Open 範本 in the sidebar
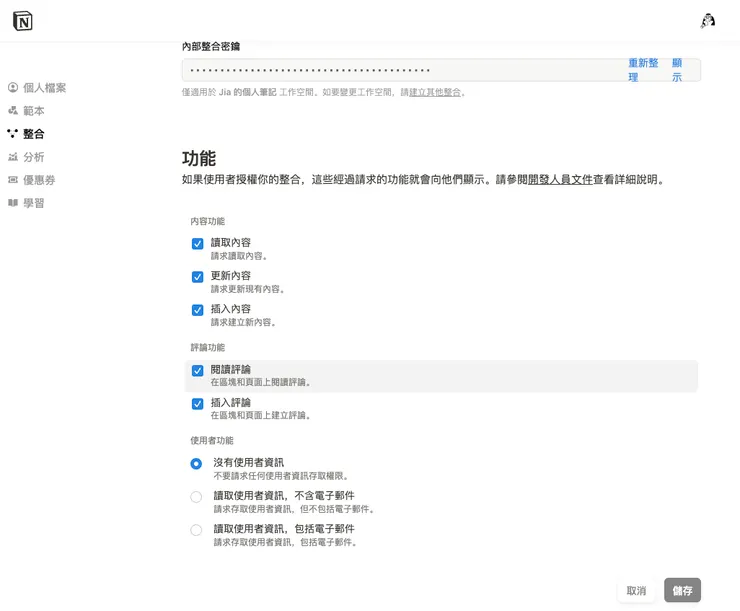The height and width of the screenshot is (611, 740). point(34,110)
